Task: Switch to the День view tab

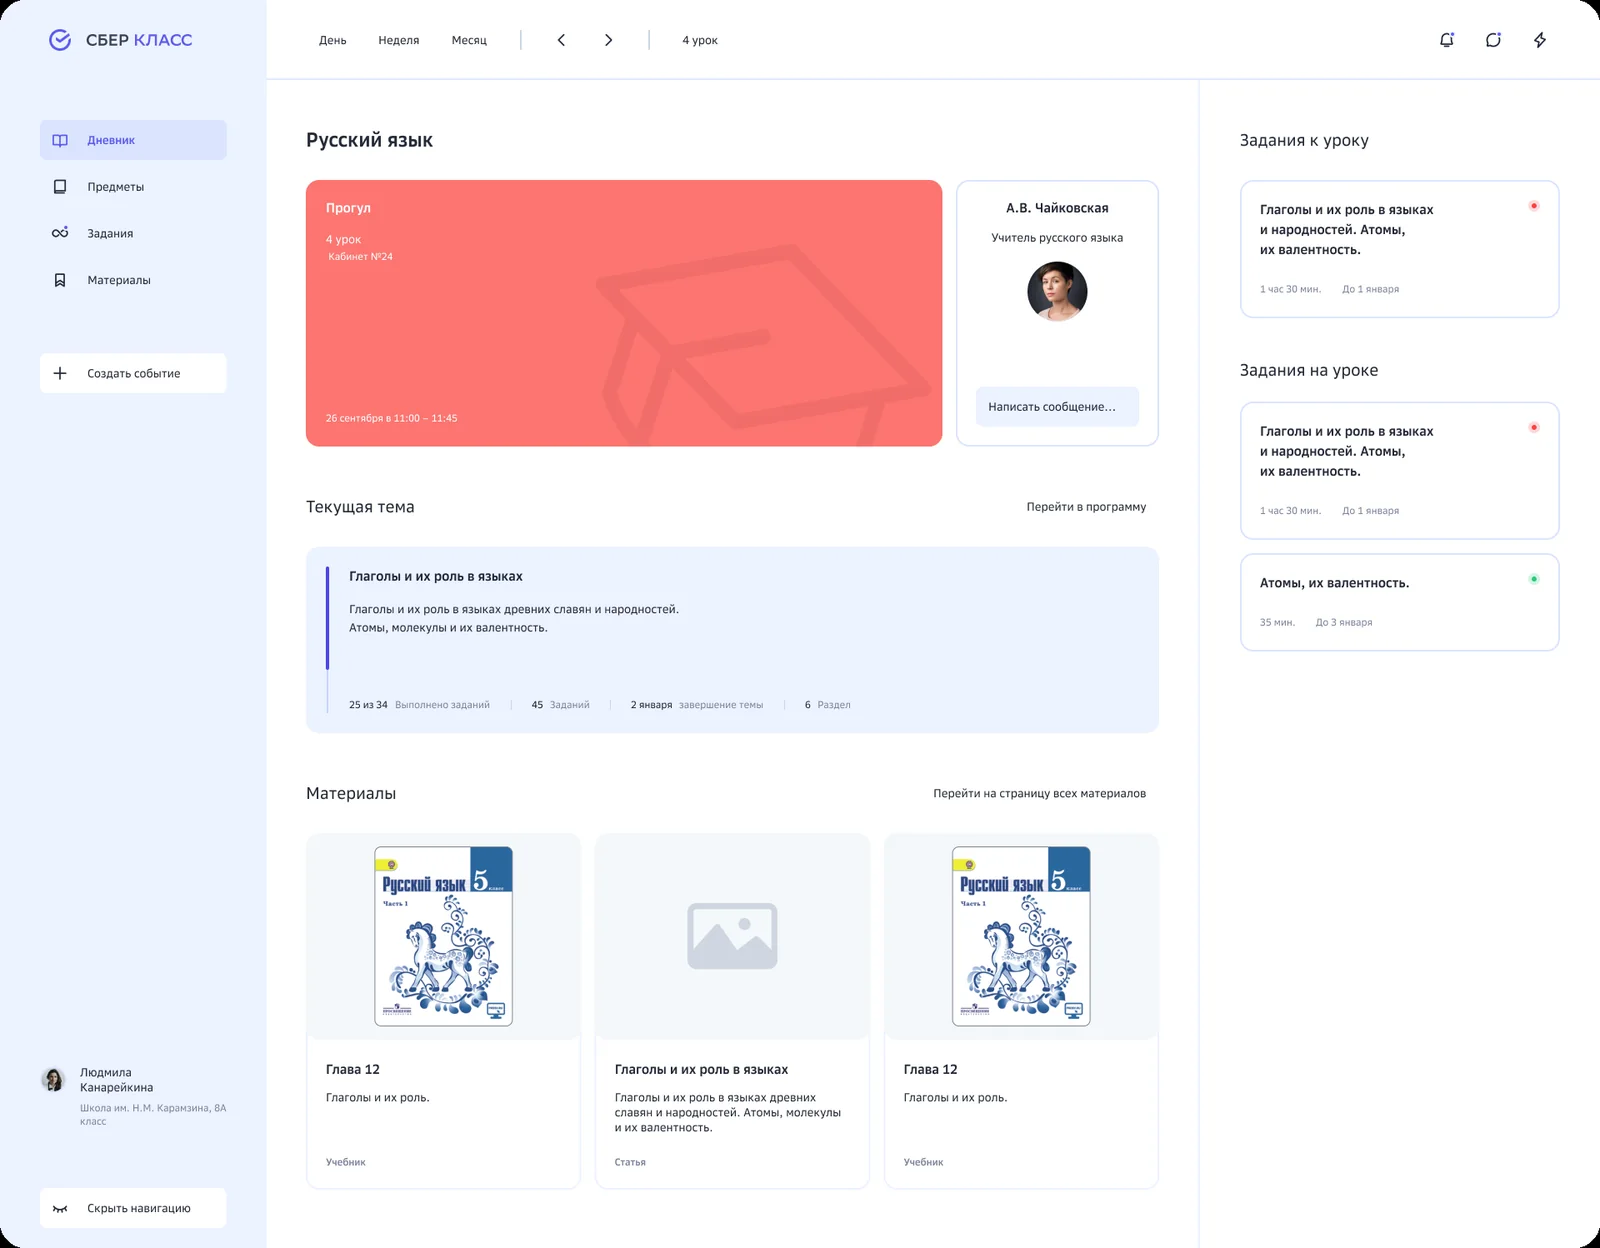Action: click(x=333, y=40)
